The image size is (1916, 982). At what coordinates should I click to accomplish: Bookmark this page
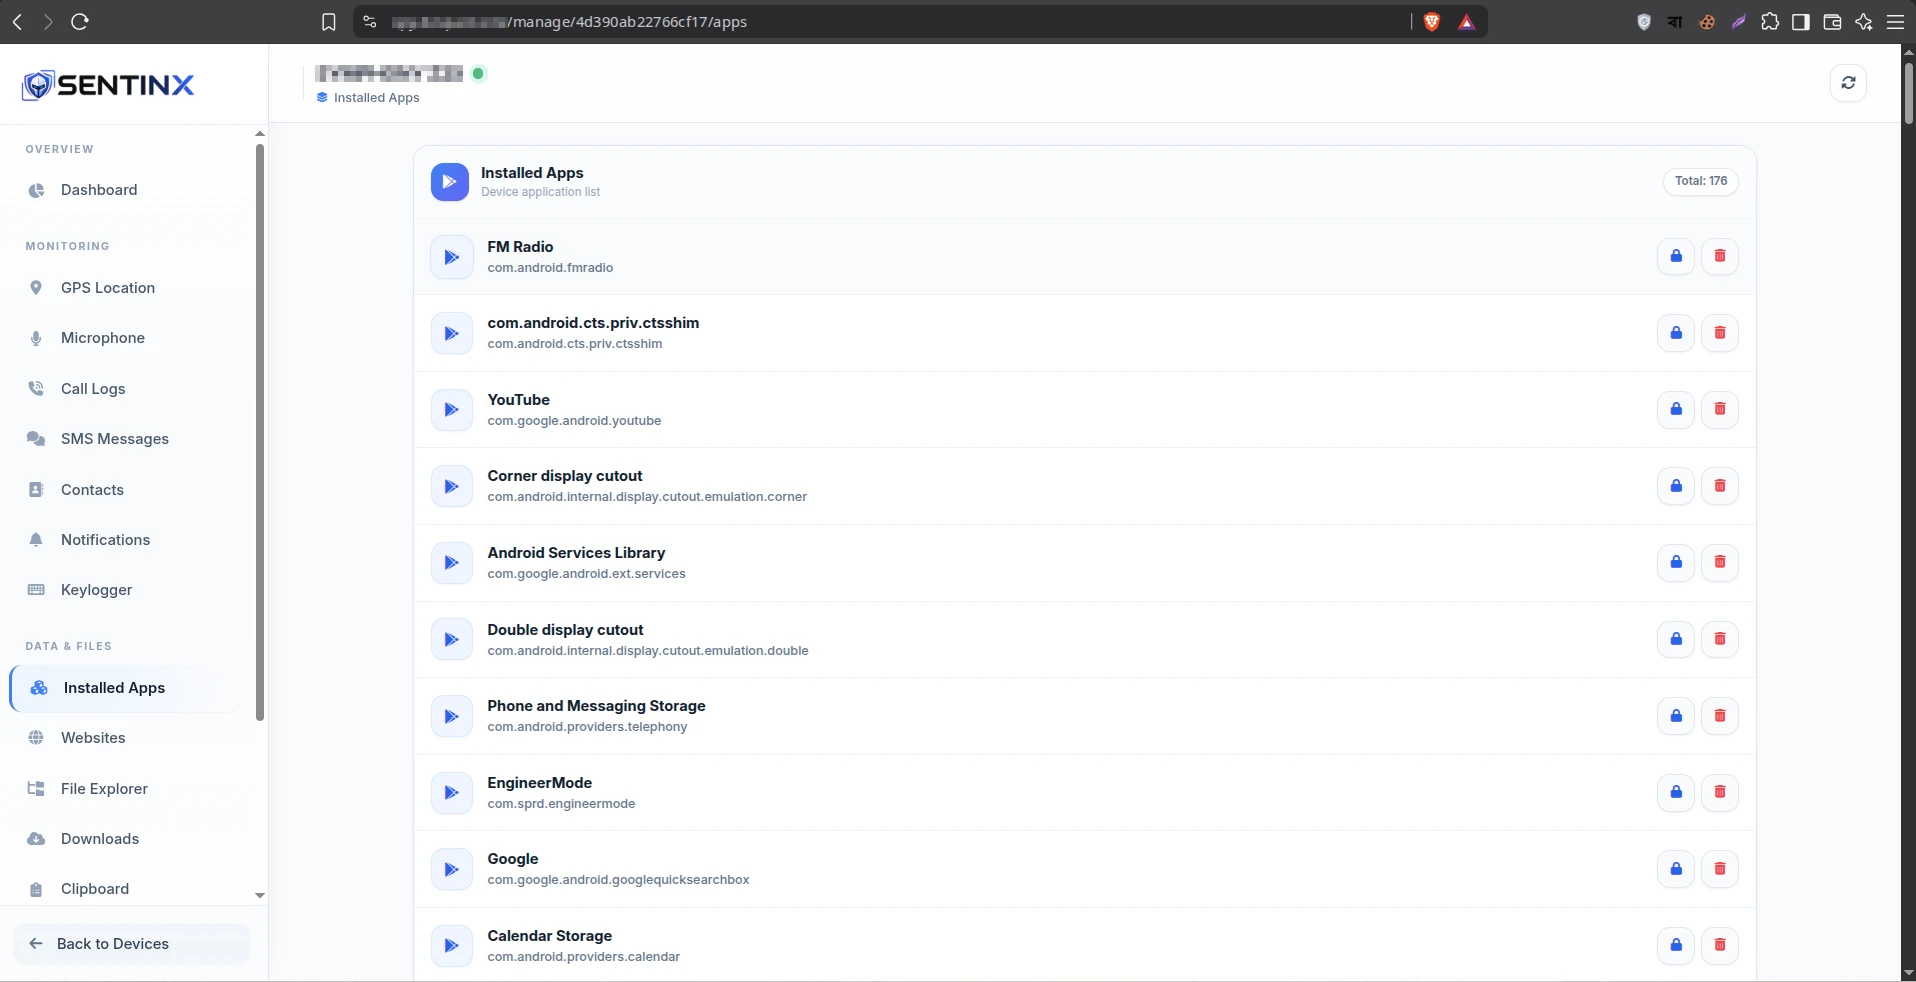(329, 22)
